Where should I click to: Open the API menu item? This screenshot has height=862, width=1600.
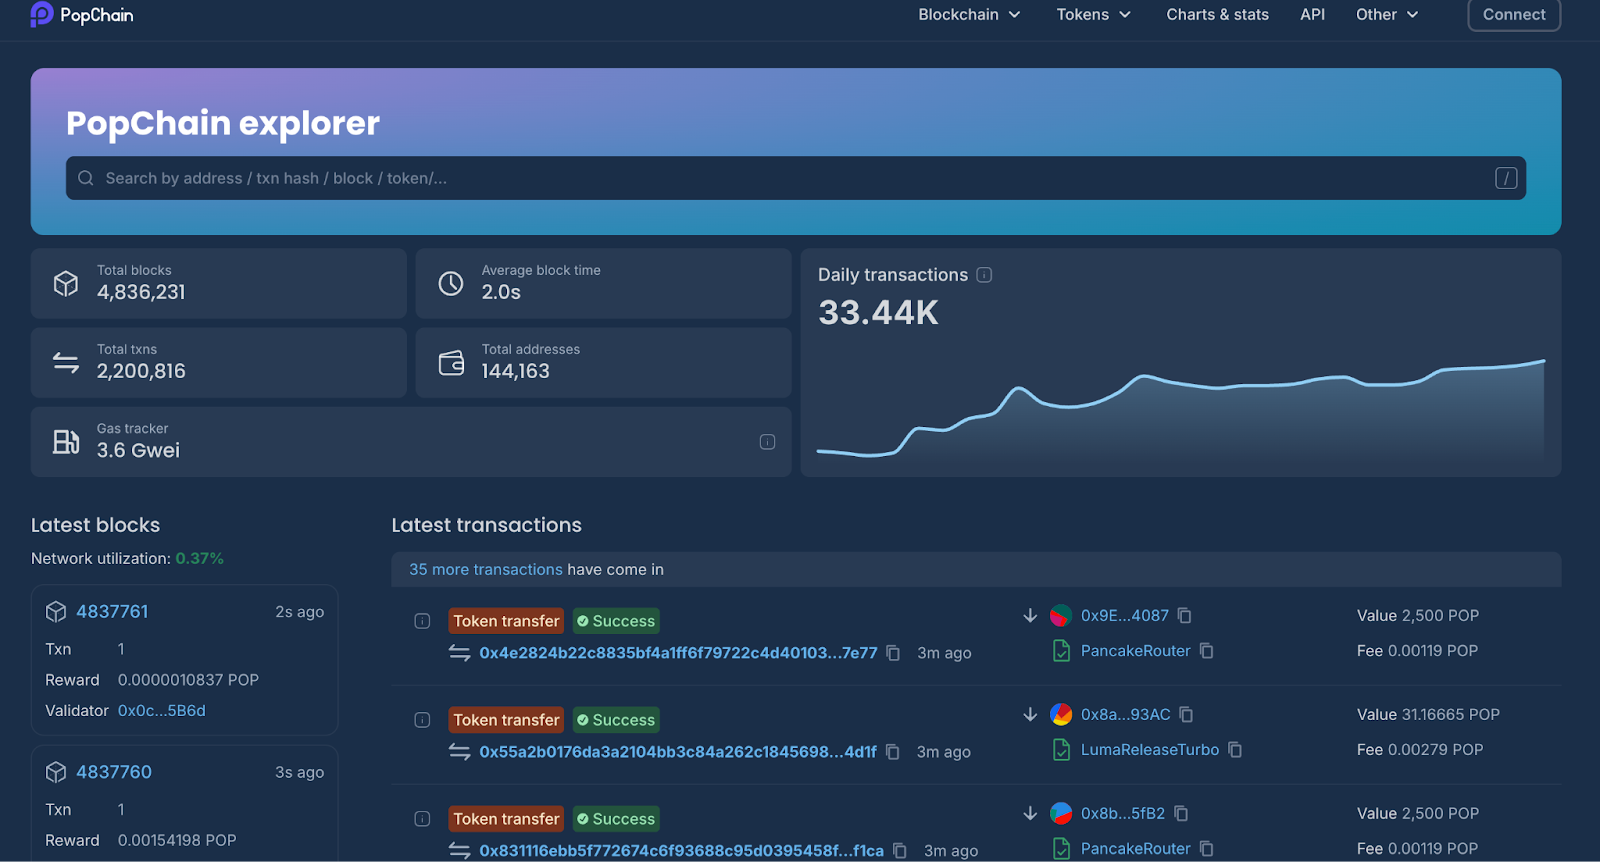tap(1312, 15)
